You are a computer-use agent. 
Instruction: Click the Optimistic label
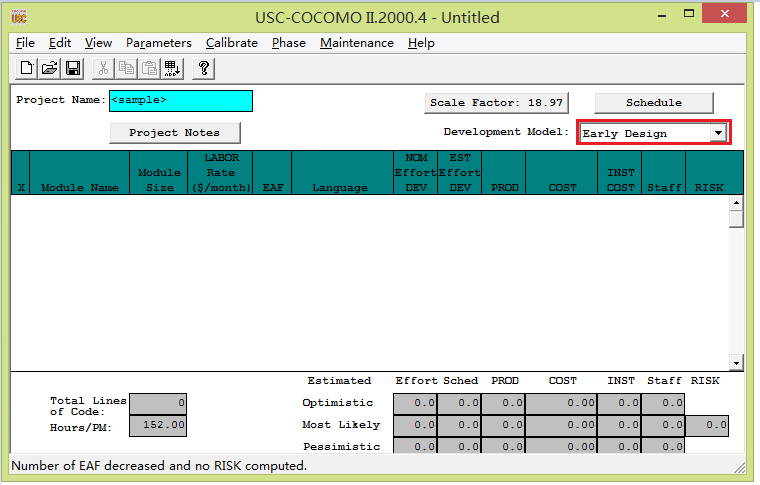pos(337,403)
